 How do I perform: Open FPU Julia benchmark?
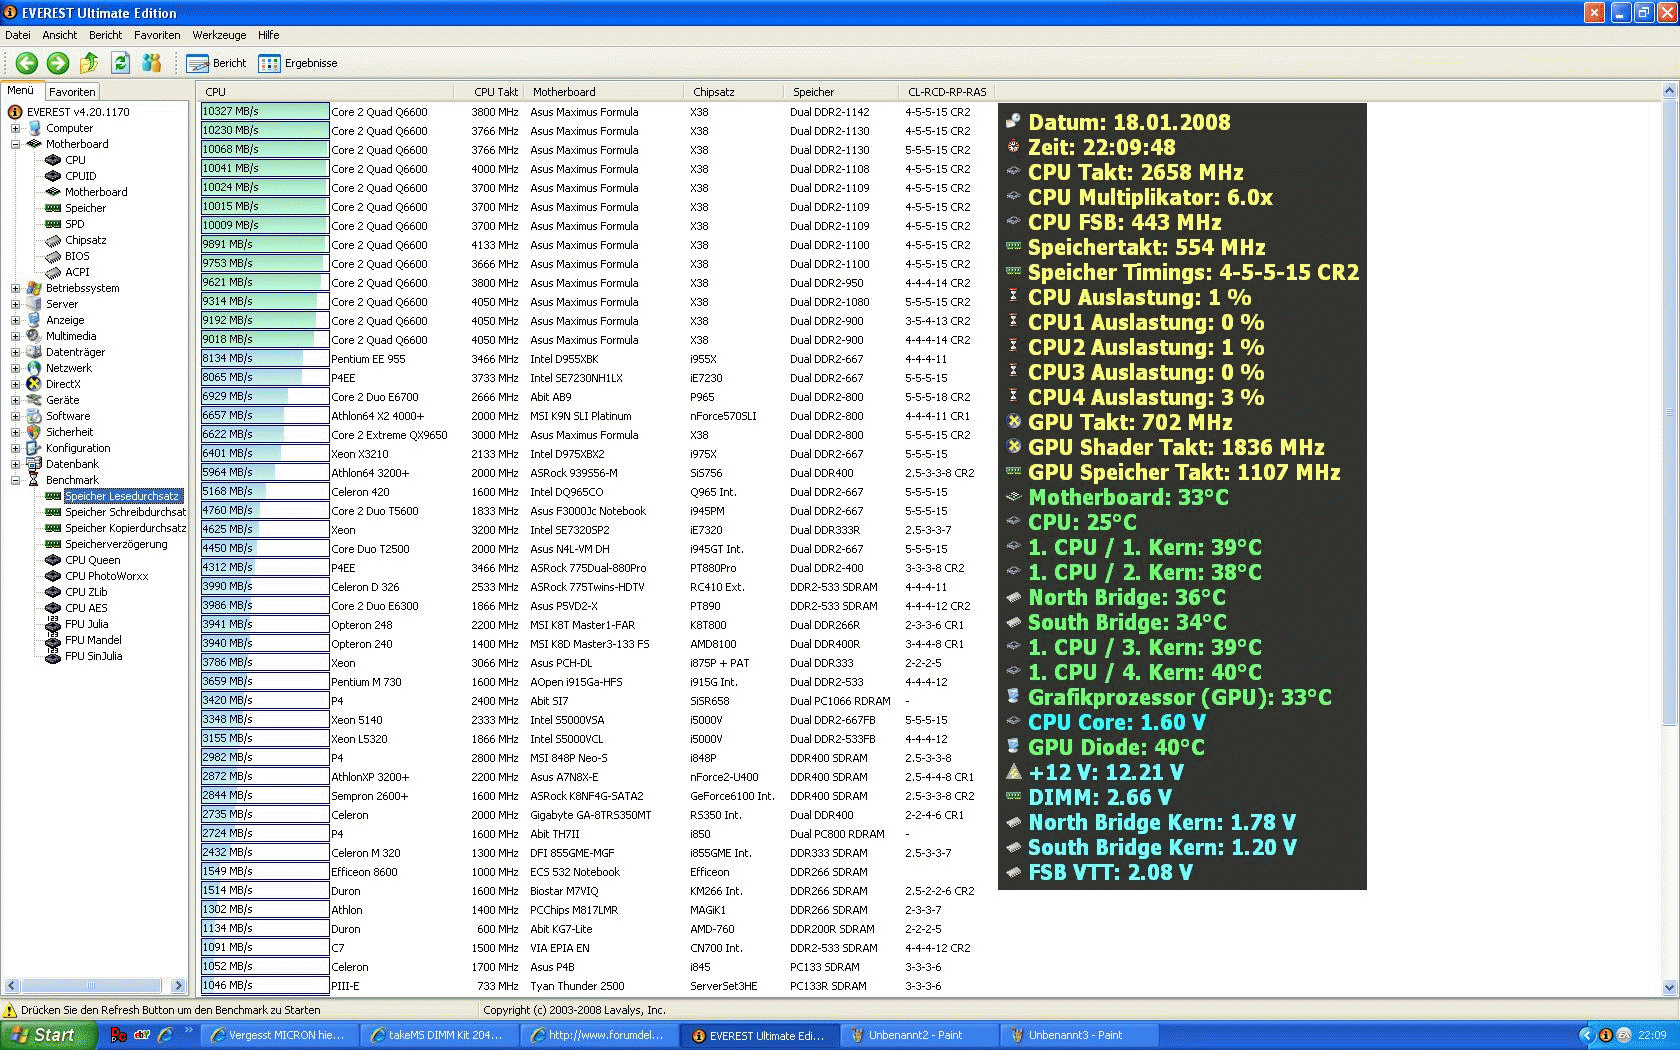(86, 624)
